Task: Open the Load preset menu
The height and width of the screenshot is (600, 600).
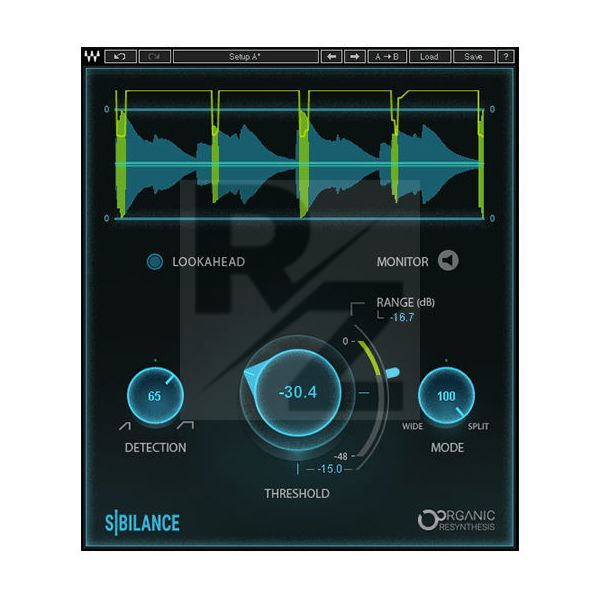Action: tap(429, 57)
